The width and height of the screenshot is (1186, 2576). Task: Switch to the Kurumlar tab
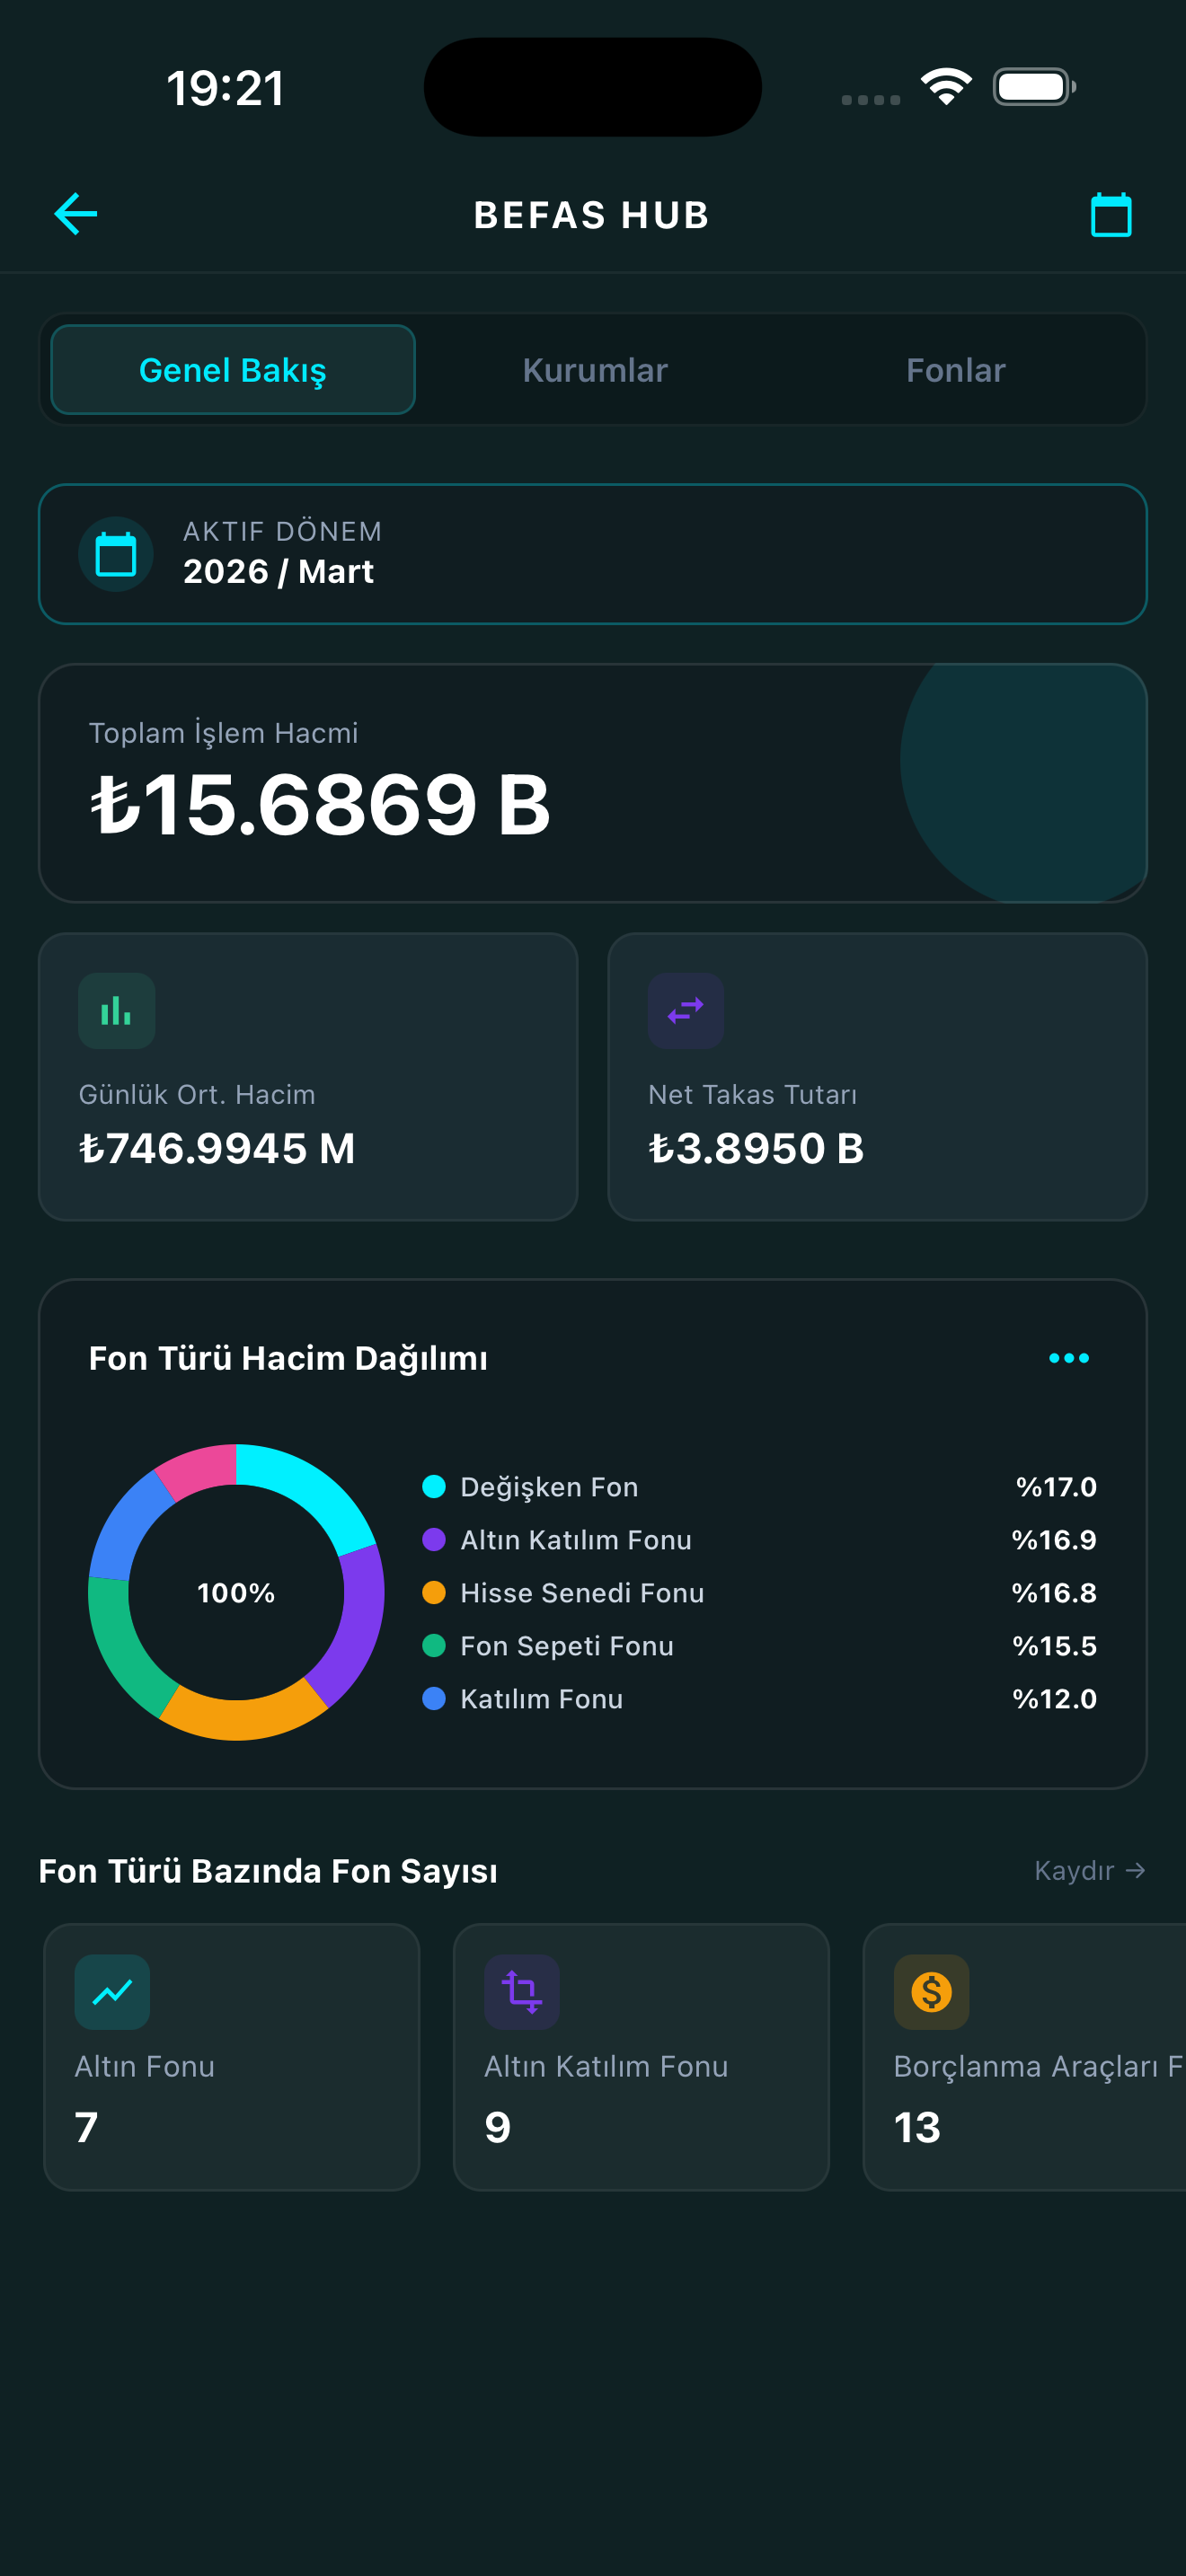(x=595, y=370)
